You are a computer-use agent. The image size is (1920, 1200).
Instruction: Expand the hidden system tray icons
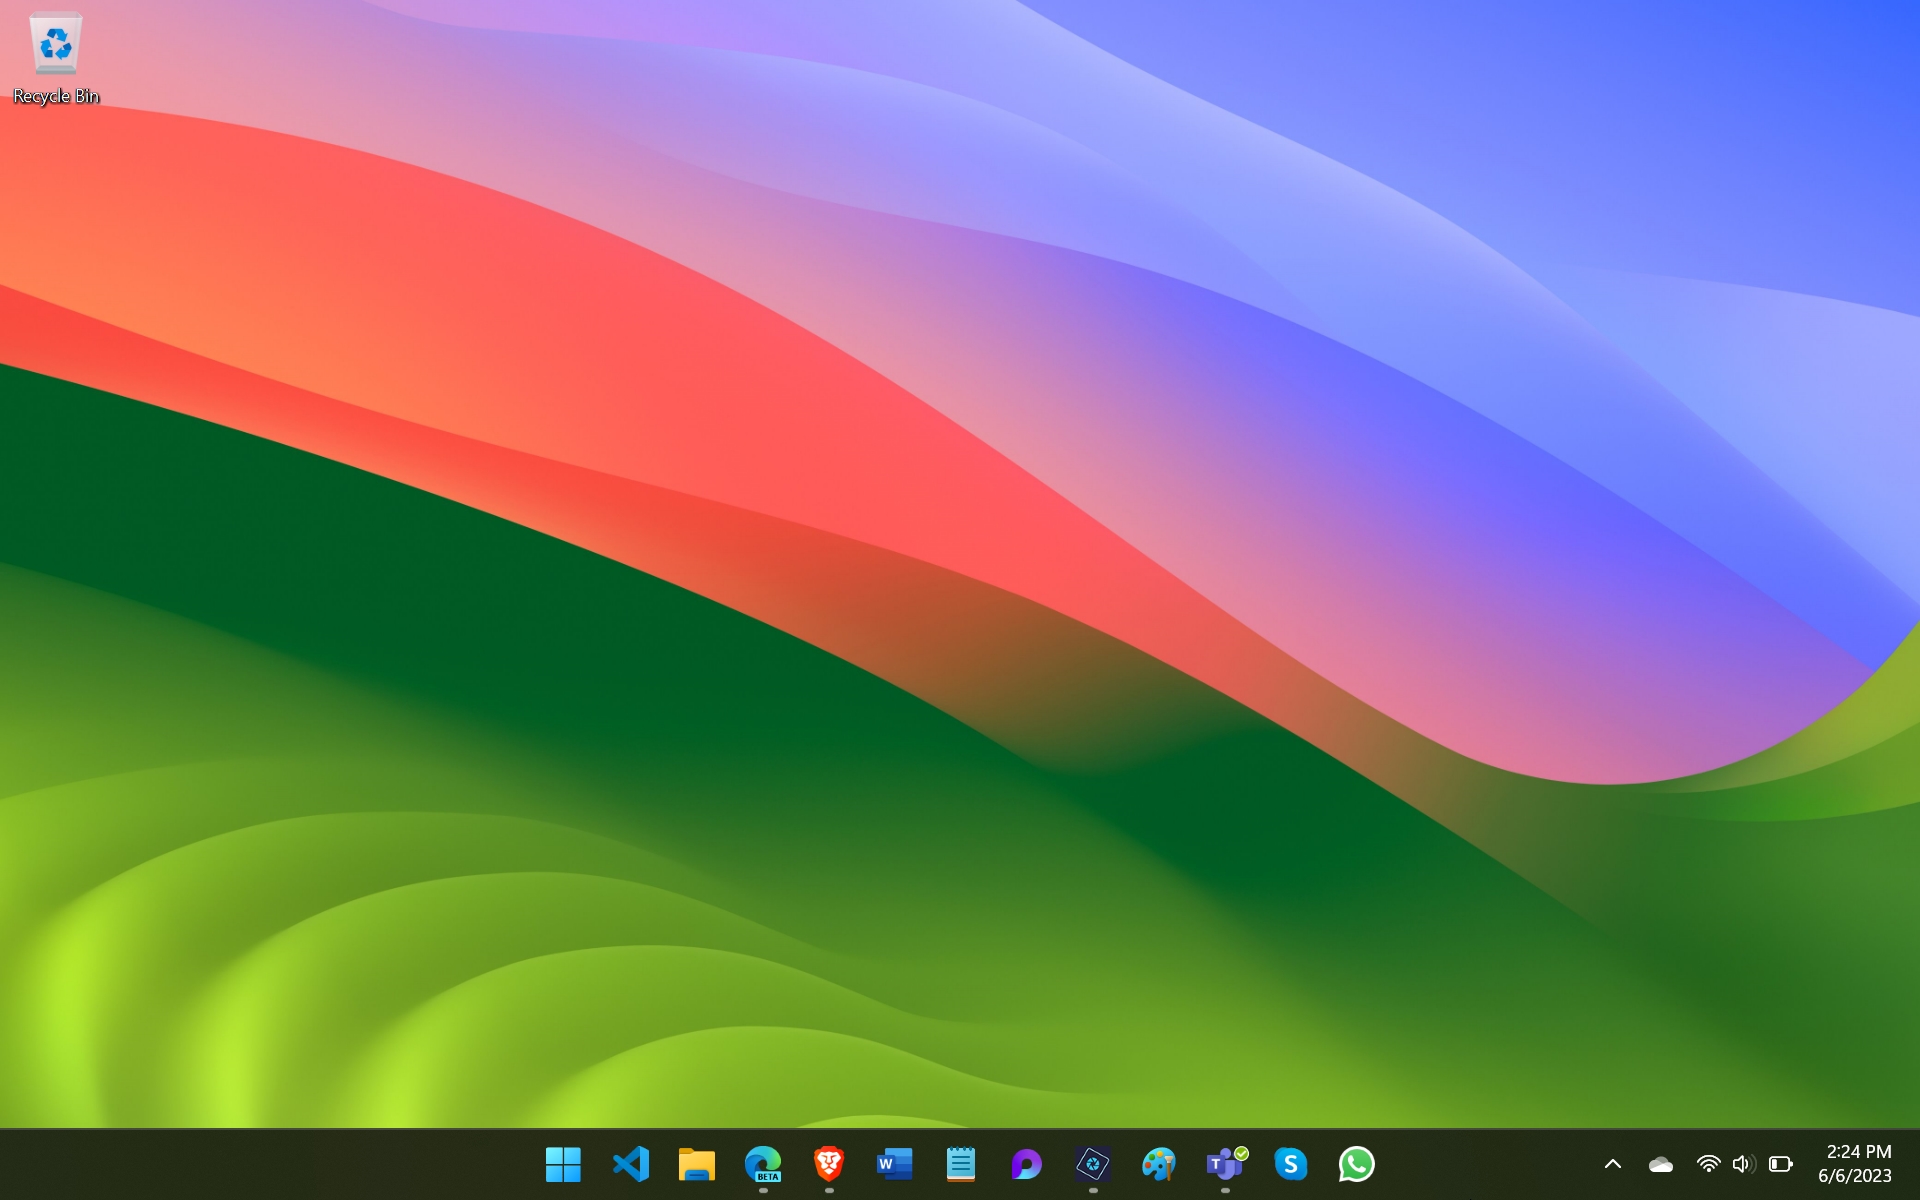coord(1613,1163)
